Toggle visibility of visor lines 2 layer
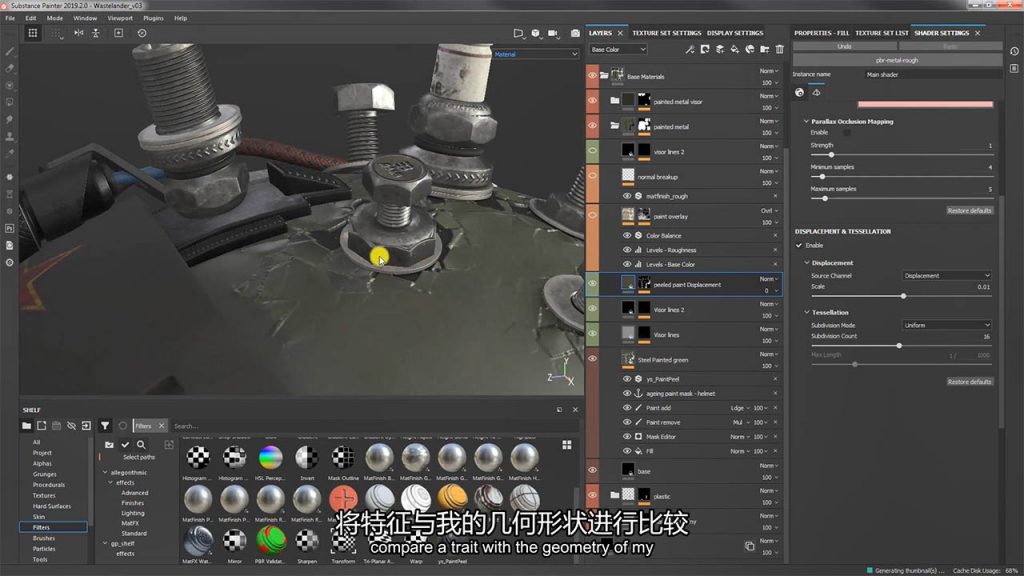This screenshot has width=1024, height=576. pyautogui.click(x=592, y=152)
